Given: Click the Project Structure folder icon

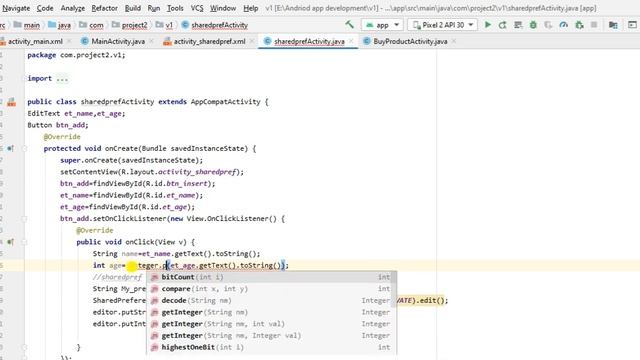Looking at the screenshot, I should (x=613, y=25).
